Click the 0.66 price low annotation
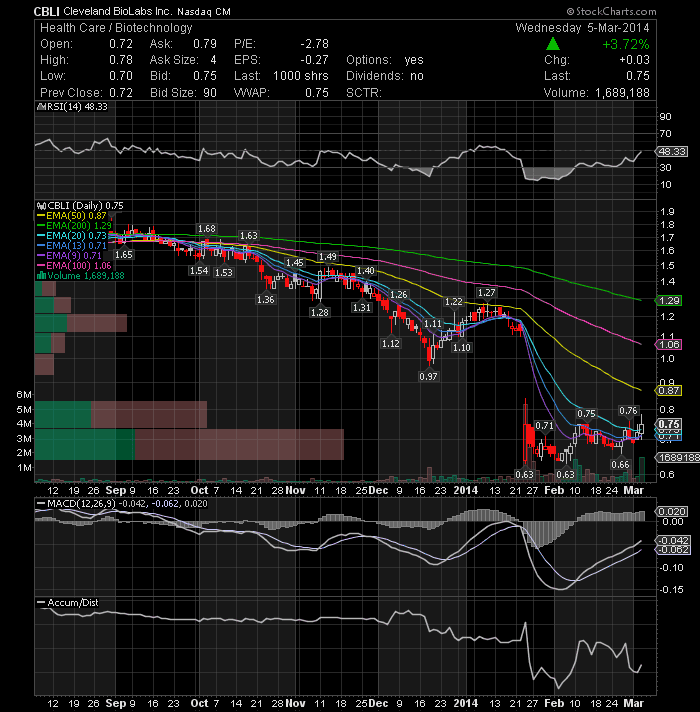The image size is (700, 712). click(620, 465)
